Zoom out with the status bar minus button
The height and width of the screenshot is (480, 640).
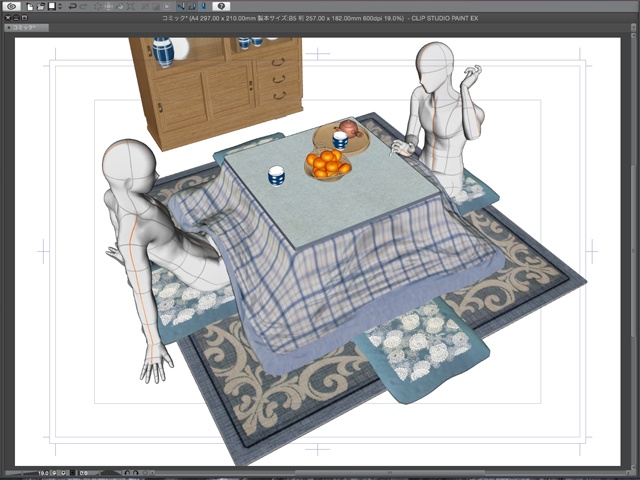pyautogui.click(x=54, y=473)
